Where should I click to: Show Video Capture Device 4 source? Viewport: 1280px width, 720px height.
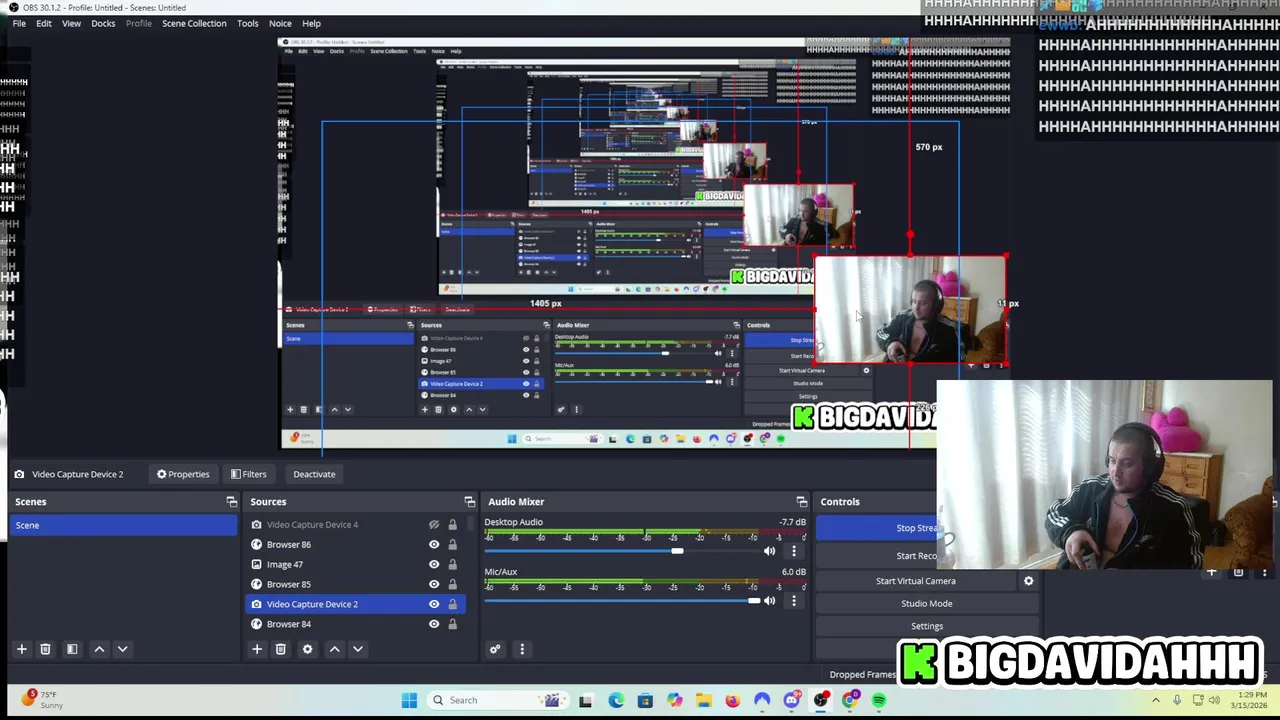point(434,525)
